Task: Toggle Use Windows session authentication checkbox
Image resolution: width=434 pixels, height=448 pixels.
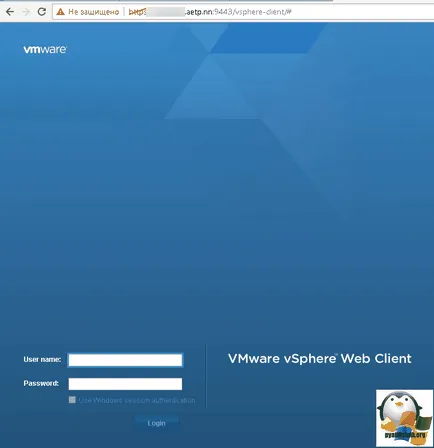Action: [x=72, y=400]
